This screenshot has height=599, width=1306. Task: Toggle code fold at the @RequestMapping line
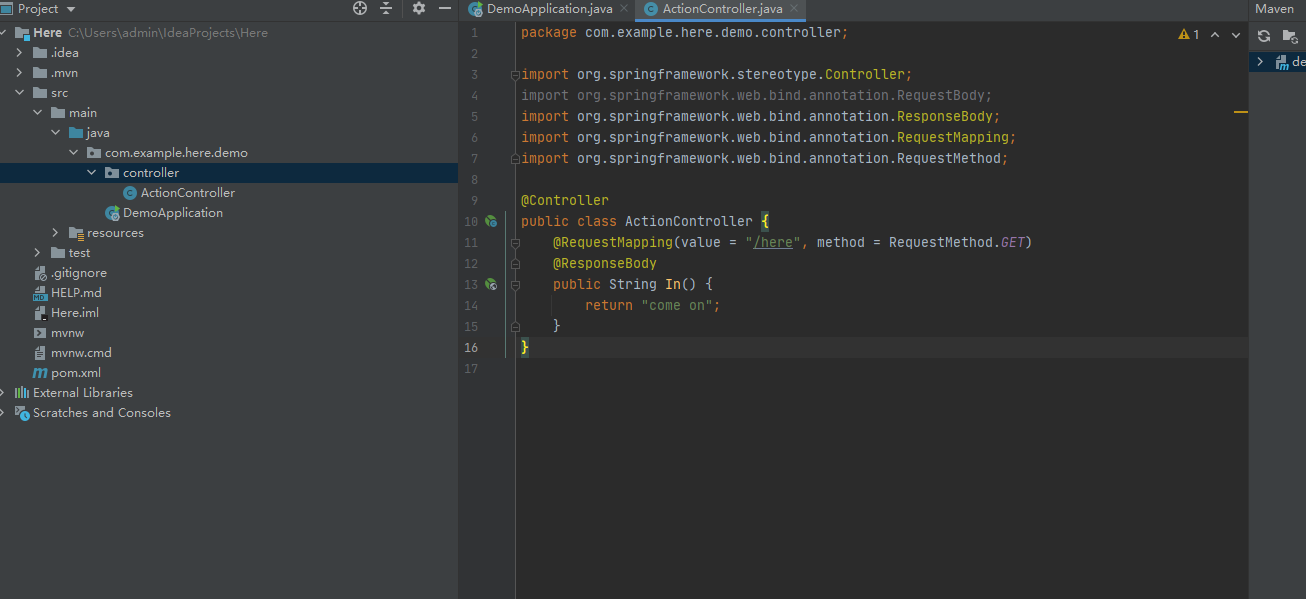tap(514, 243)
